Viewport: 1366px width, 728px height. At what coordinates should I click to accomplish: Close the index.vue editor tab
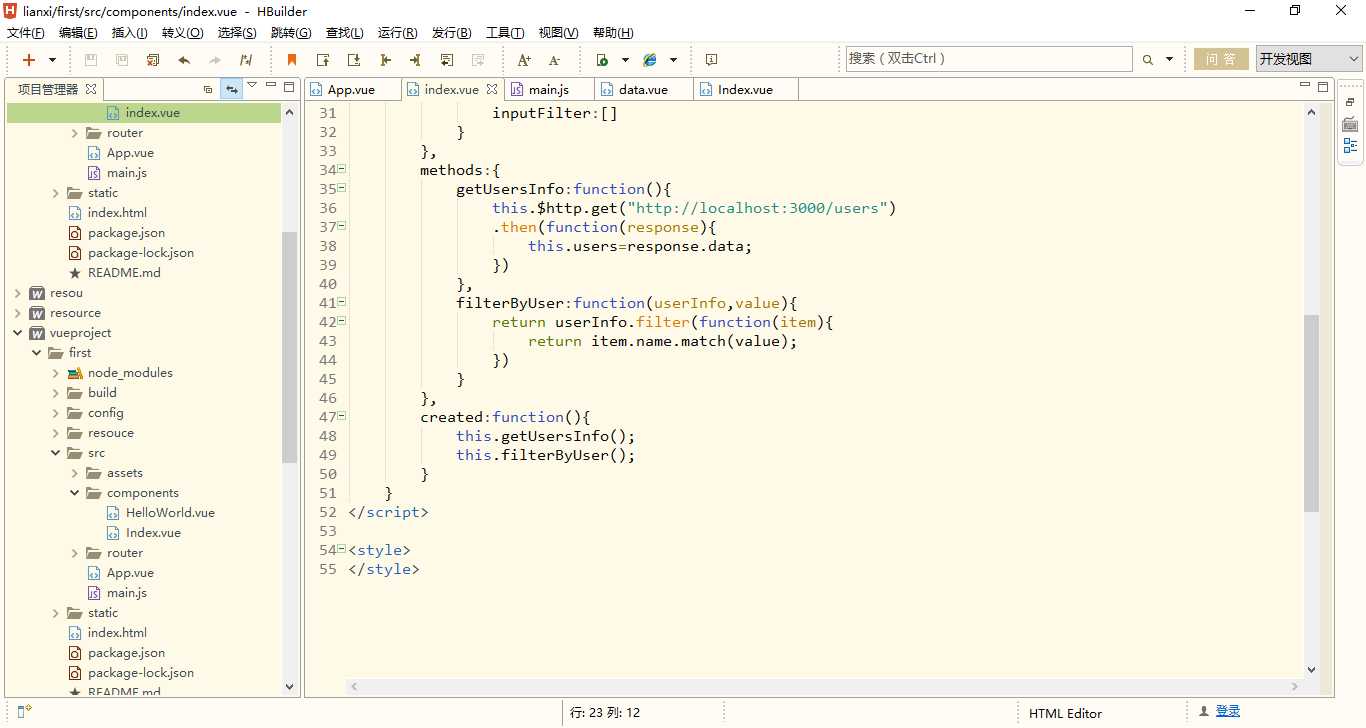[492, 89]
